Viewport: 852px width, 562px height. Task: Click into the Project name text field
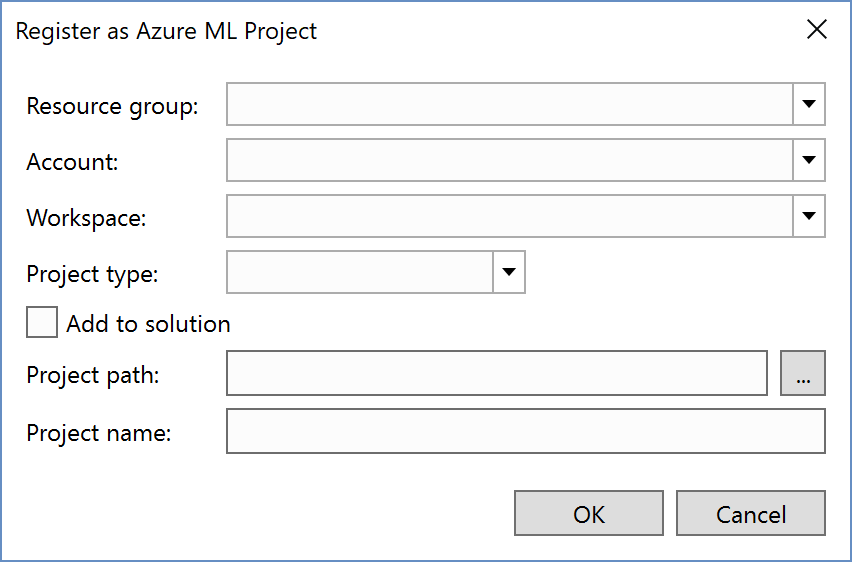tap(525, 432)
